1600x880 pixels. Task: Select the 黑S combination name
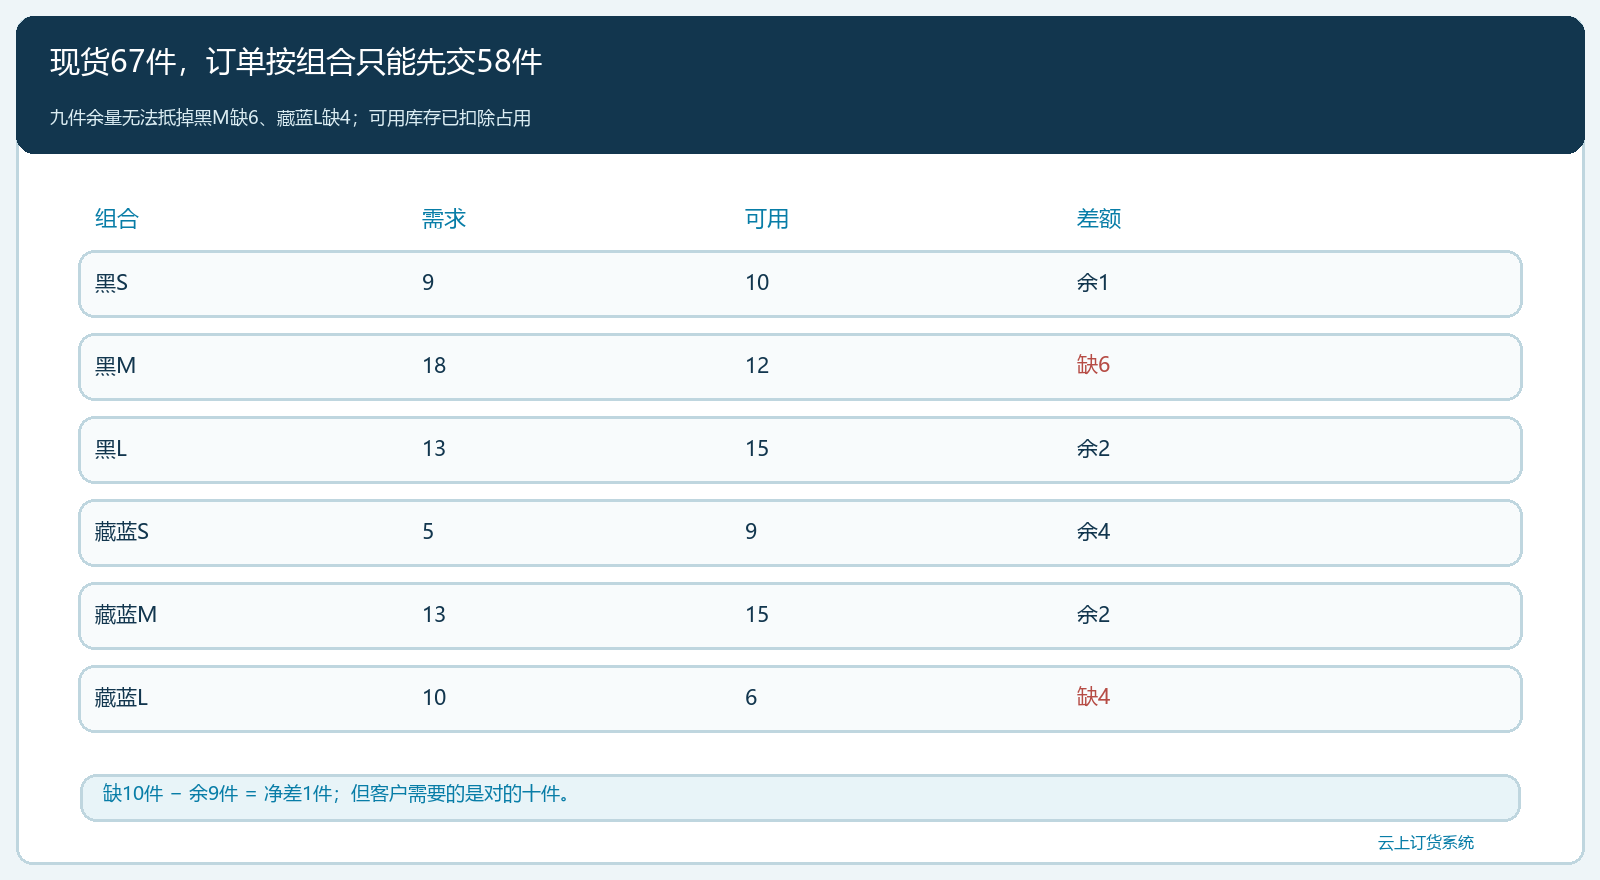(111, 283)
